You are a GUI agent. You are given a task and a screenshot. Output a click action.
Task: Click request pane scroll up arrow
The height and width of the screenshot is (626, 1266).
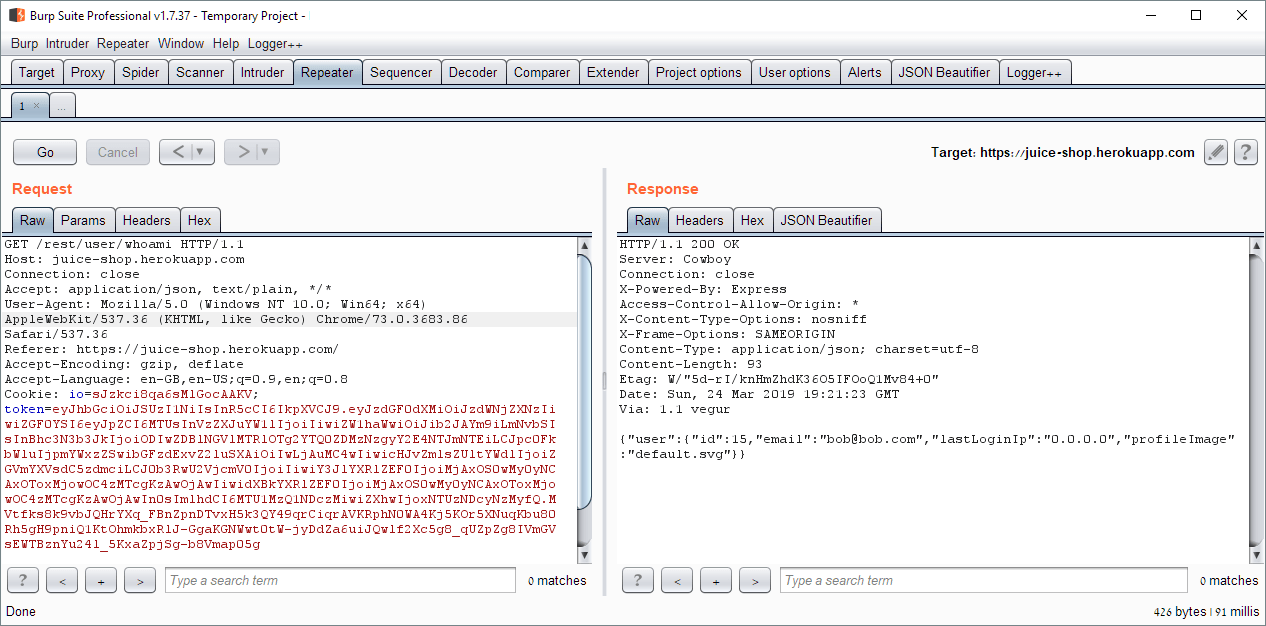point(585,246)
